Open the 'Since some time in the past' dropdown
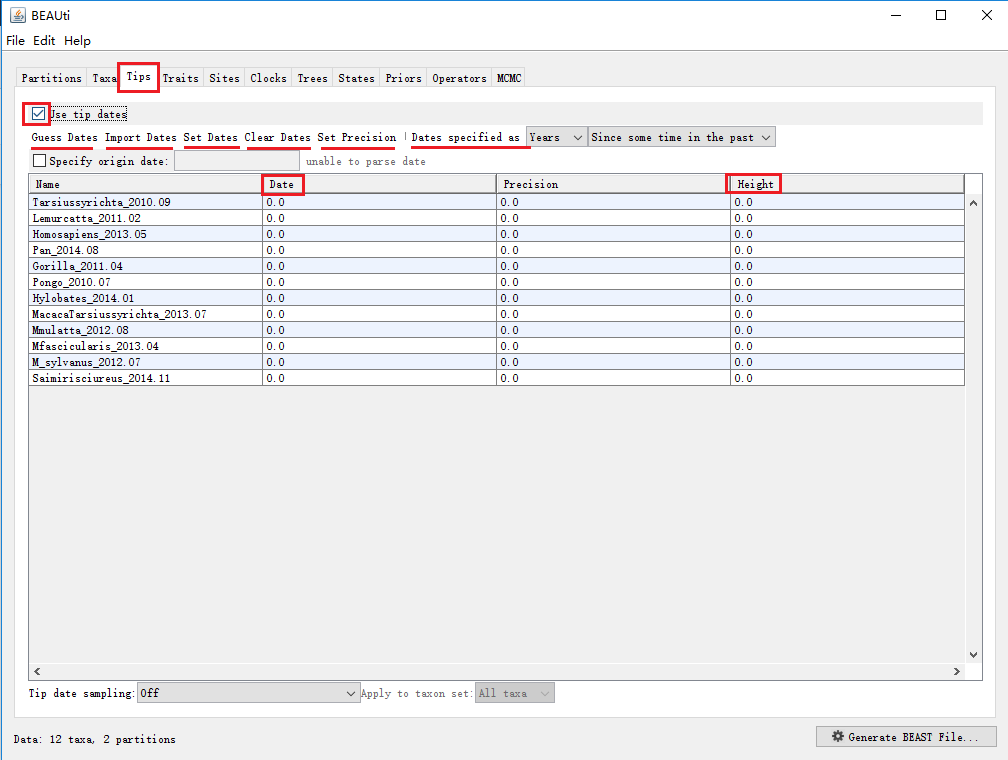 (681, 137)
